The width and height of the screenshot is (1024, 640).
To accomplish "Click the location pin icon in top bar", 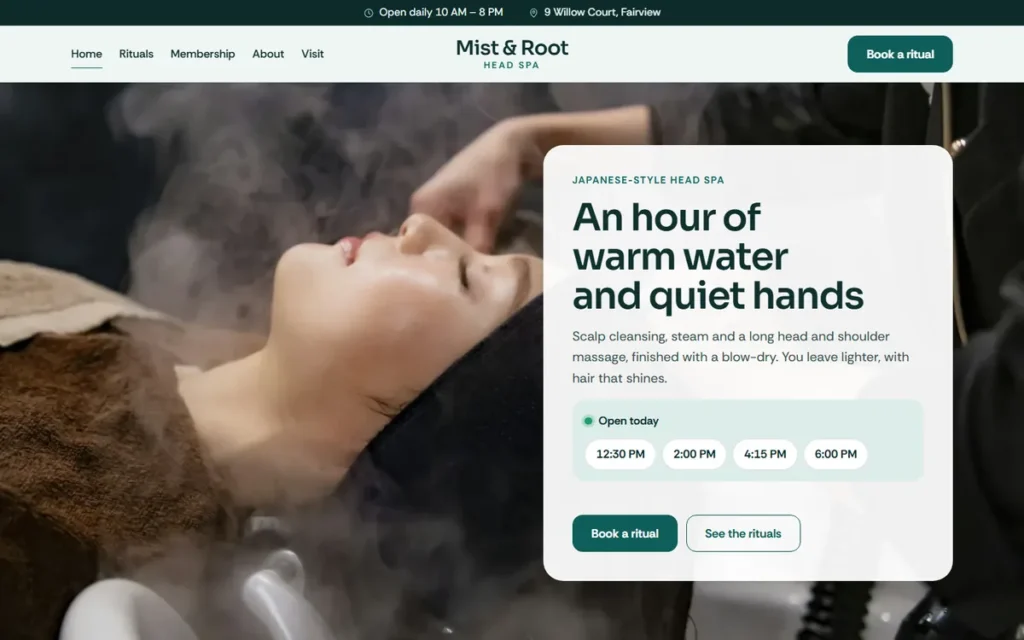I will pyautogui.click(x=534, y=12).
